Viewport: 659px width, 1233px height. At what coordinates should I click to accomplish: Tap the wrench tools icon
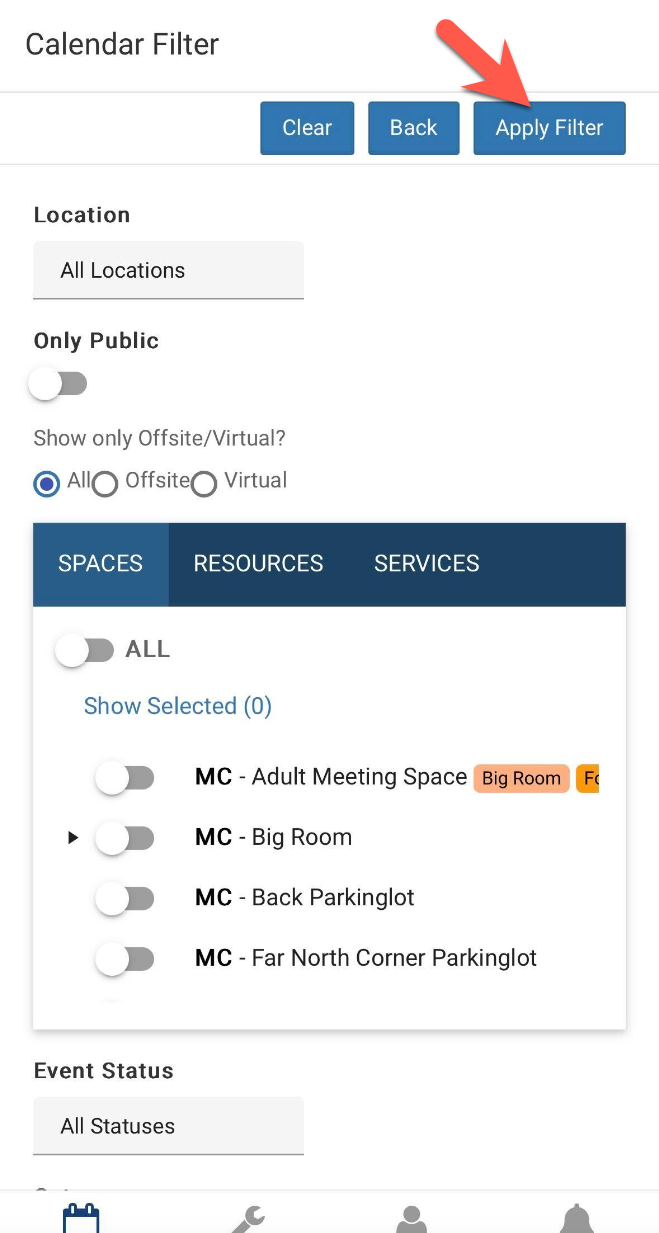click(x=247, y=1218)
